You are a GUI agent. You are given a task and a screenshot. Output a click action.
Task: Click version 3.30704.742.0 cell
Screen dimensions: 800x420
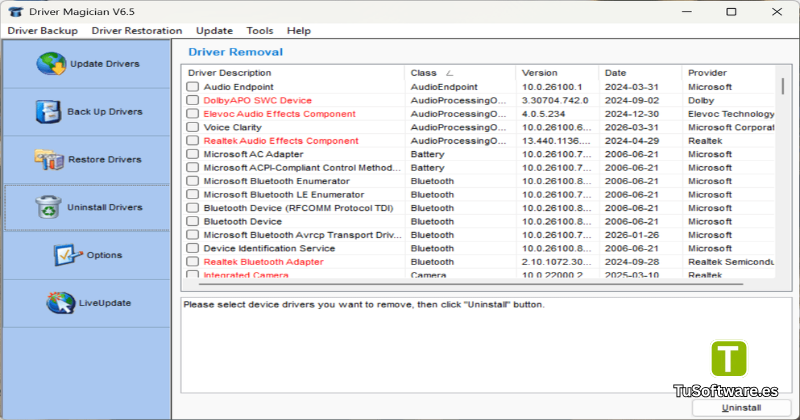tap(555, 100)
